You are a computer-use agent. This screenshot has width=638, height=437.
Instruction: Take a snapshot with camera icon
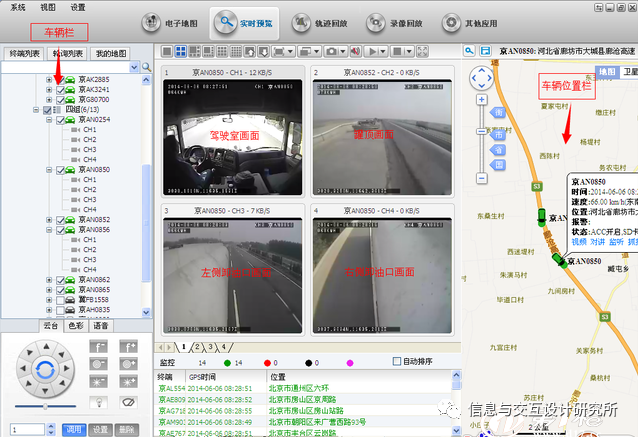(x=332, y=51)
